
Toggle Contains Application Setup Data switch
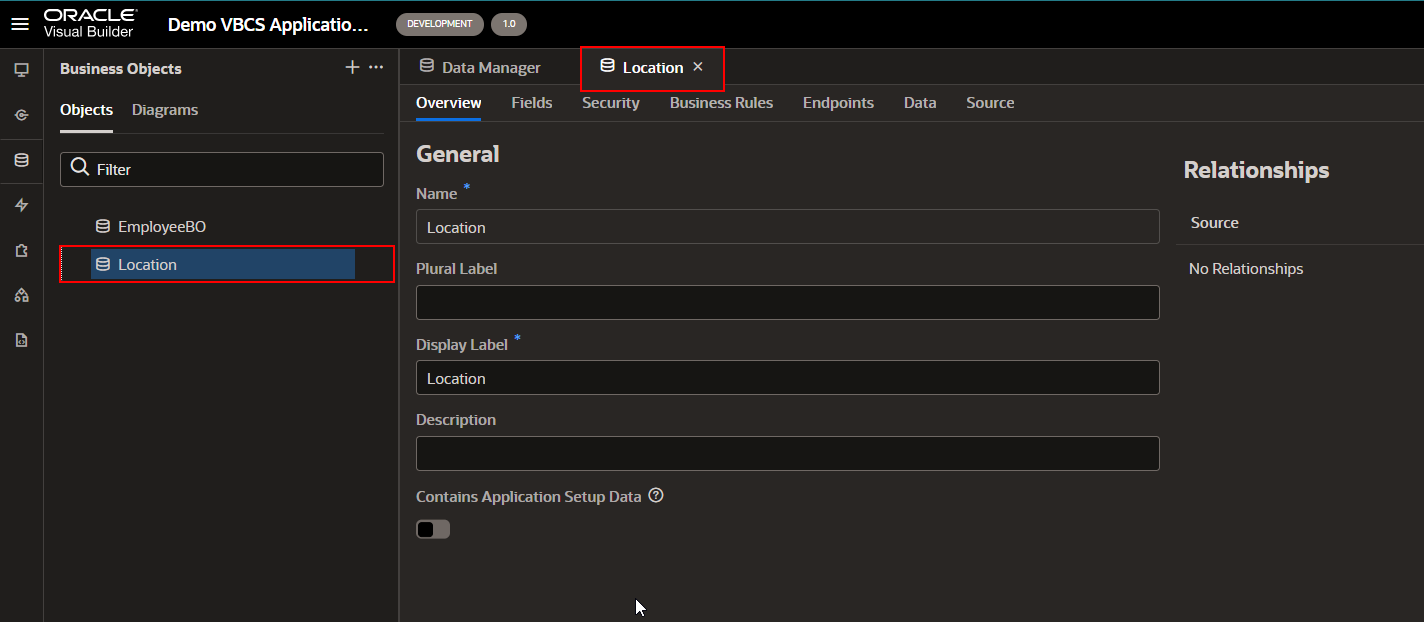pyautogui.click(x=433, y=529)
